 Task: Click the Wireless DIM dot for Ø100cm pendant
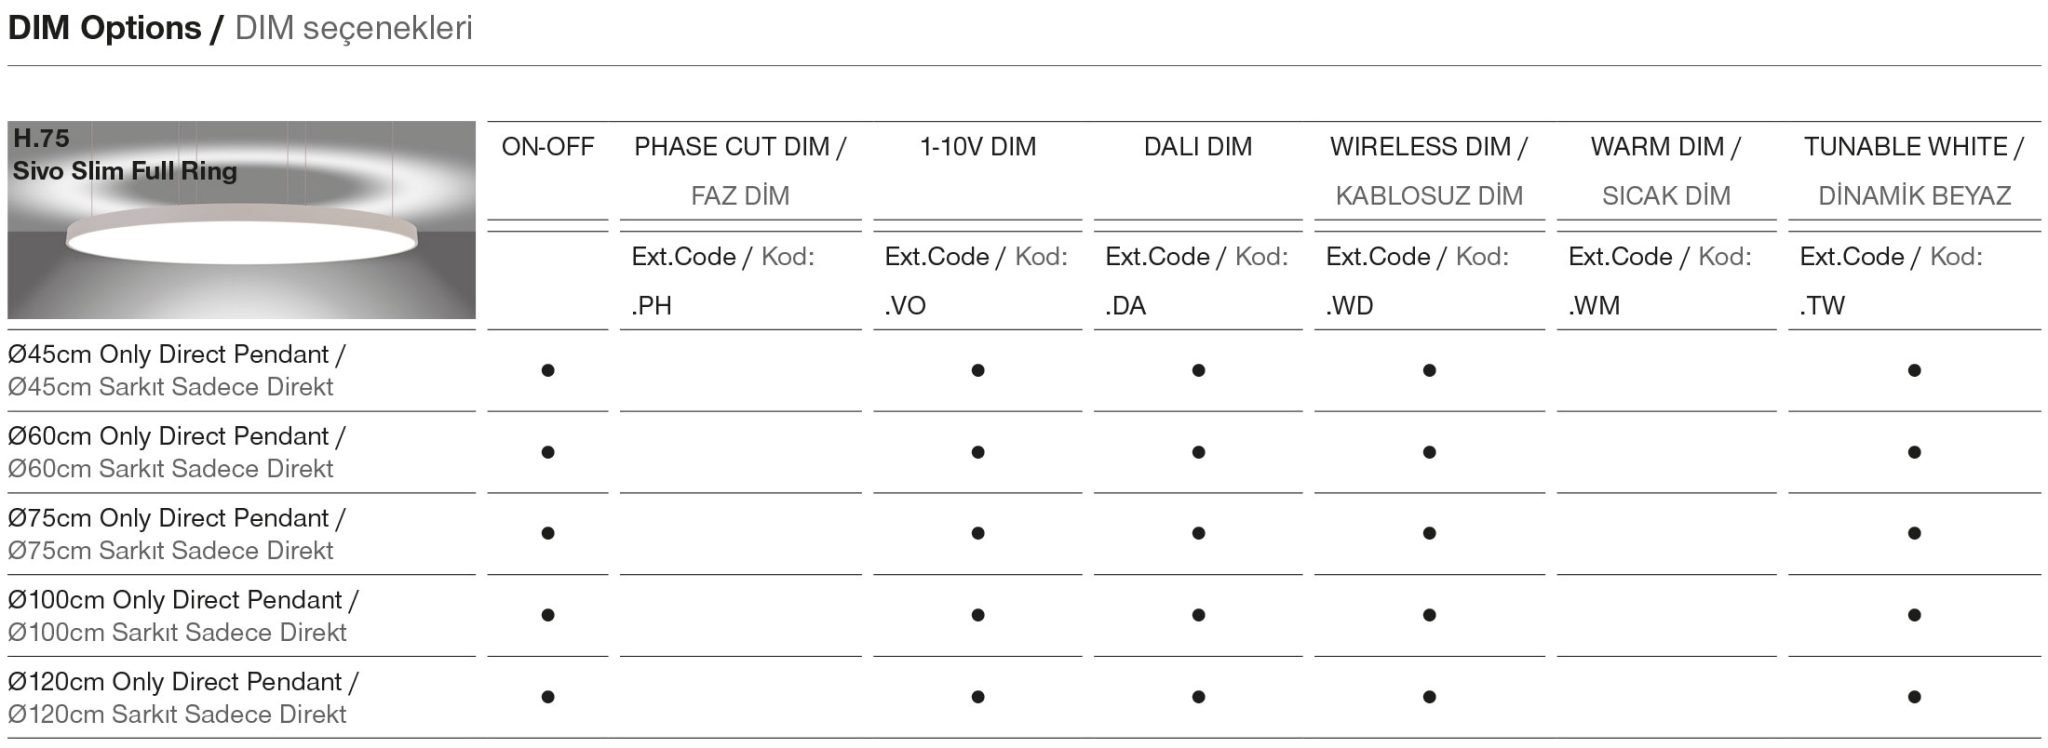[1429, 615]
